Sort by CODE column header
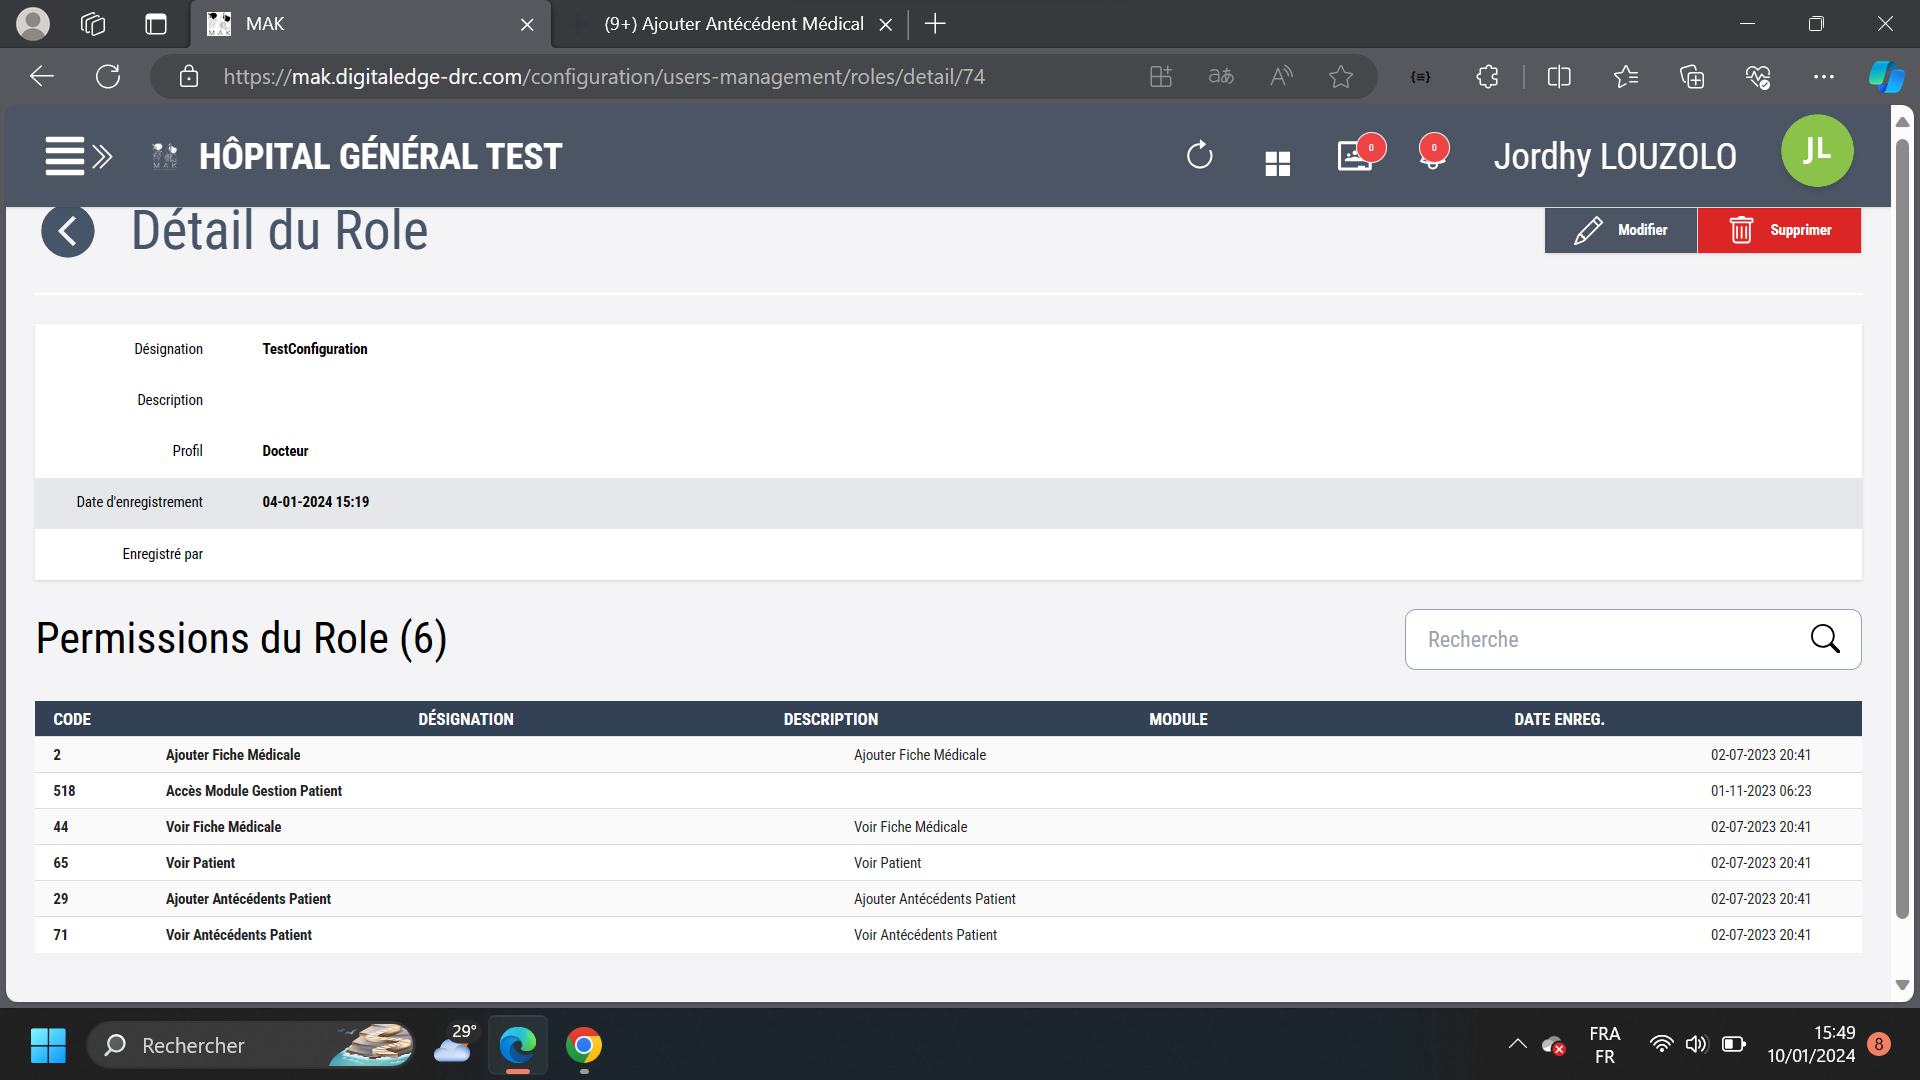This screenshot has height=1080, width=1920. pos(72,719)
